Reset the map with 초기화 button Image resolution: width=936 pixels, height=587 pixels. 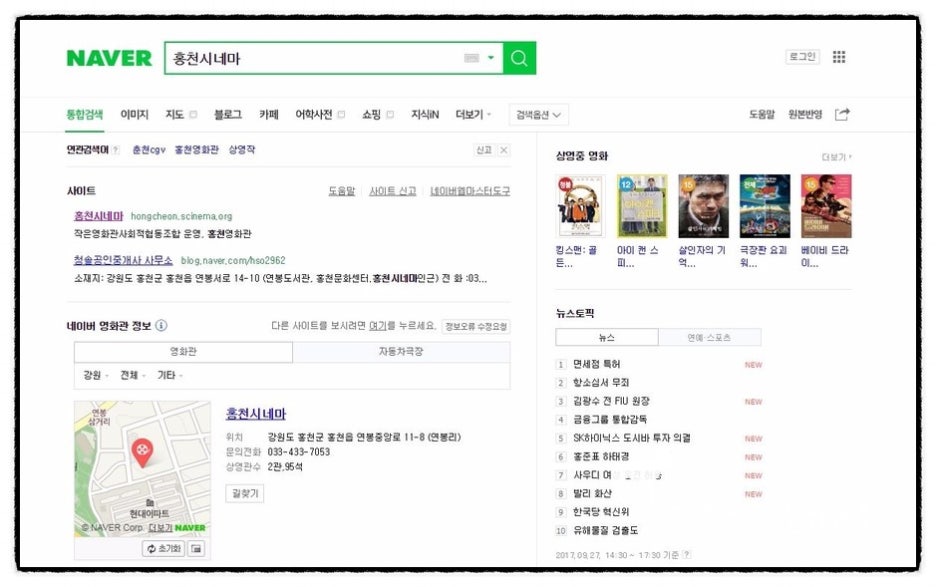164,548
